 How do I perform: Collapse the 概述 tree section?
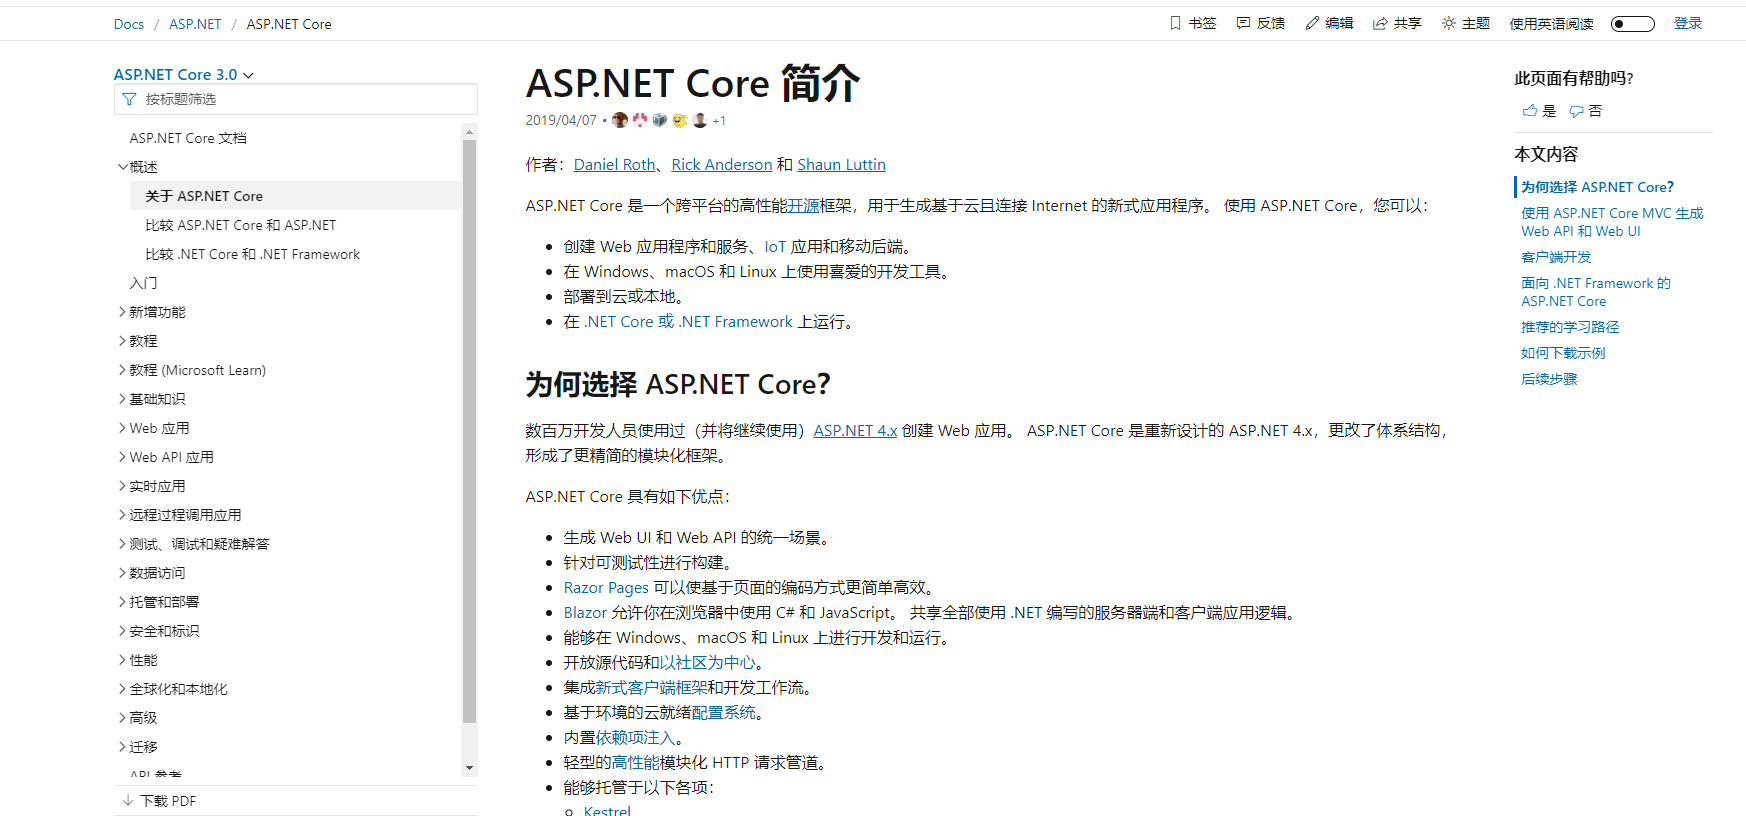coord(123,167)
